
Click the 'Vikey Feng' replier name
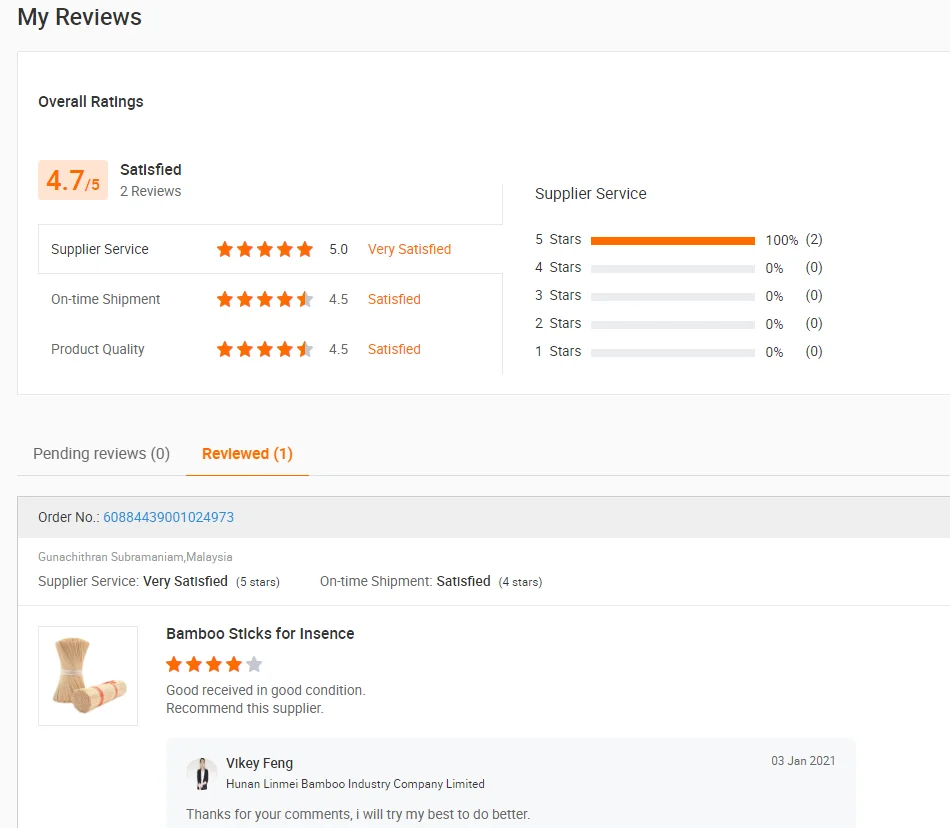(259, 763)
